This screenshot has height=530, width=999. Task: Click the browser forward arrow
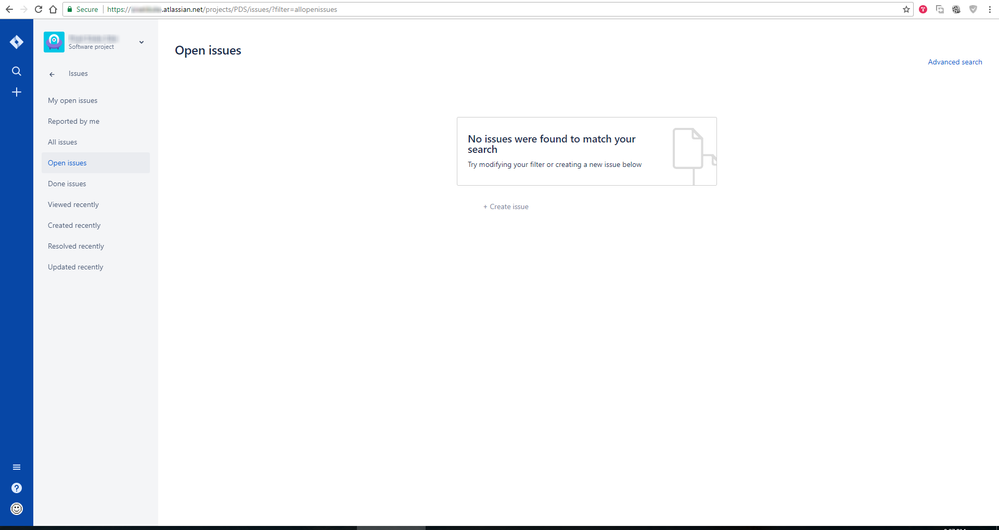[x=24, y=10]
